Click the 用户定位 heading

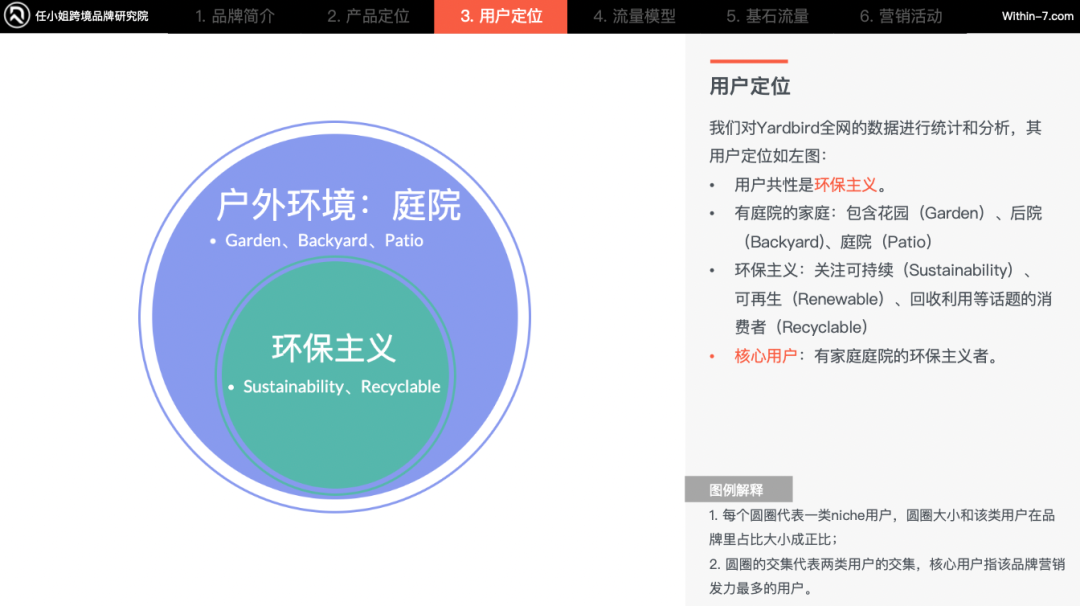pos(749,86)
